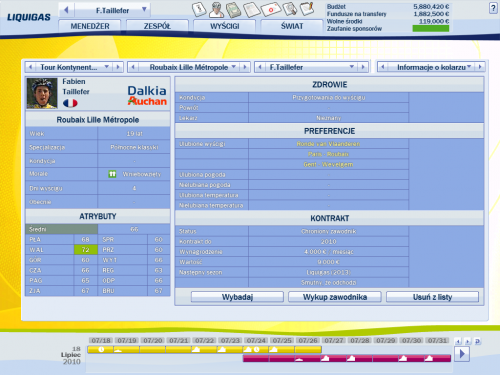The width and height of the screenshot is (500, 375).
Task: Advance day with the calendar play arrow
Action: [462, 354]
